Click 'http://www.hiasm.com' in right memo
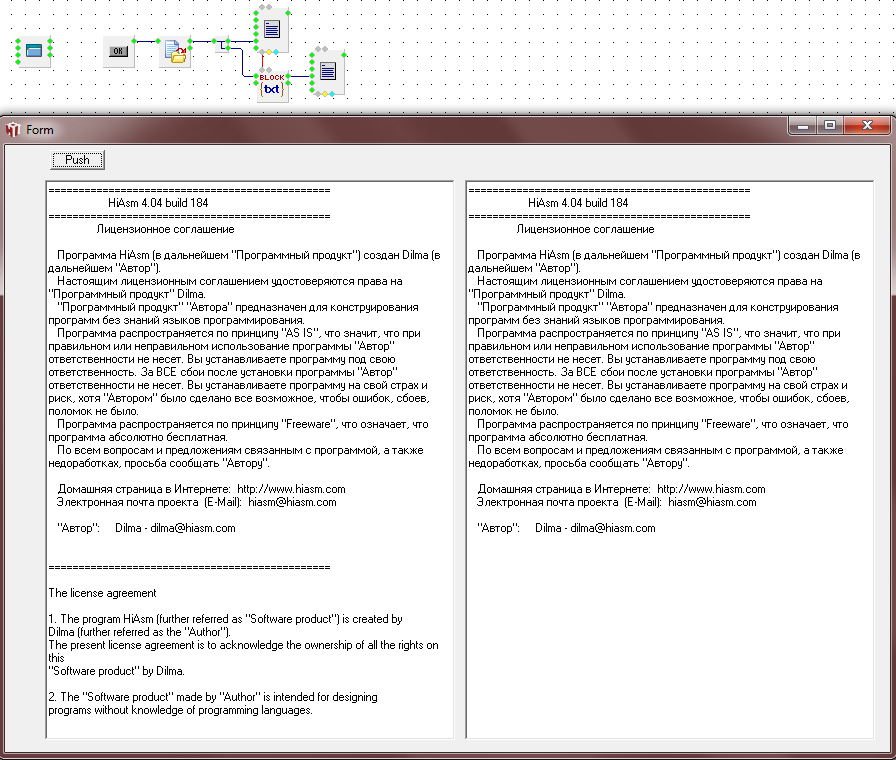896x760 pixels. coord(711,489)
